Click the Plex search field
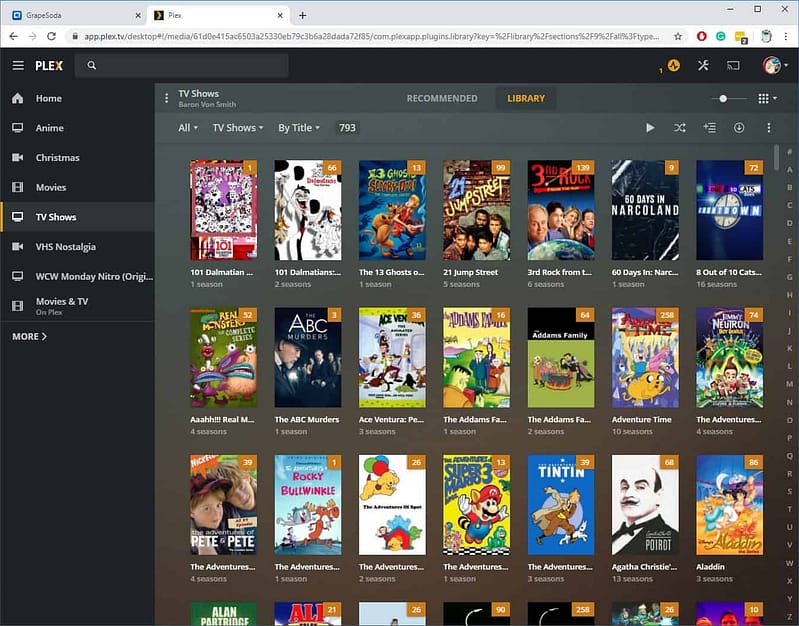This screenshot has width=799, height=626. pos(181,65)
